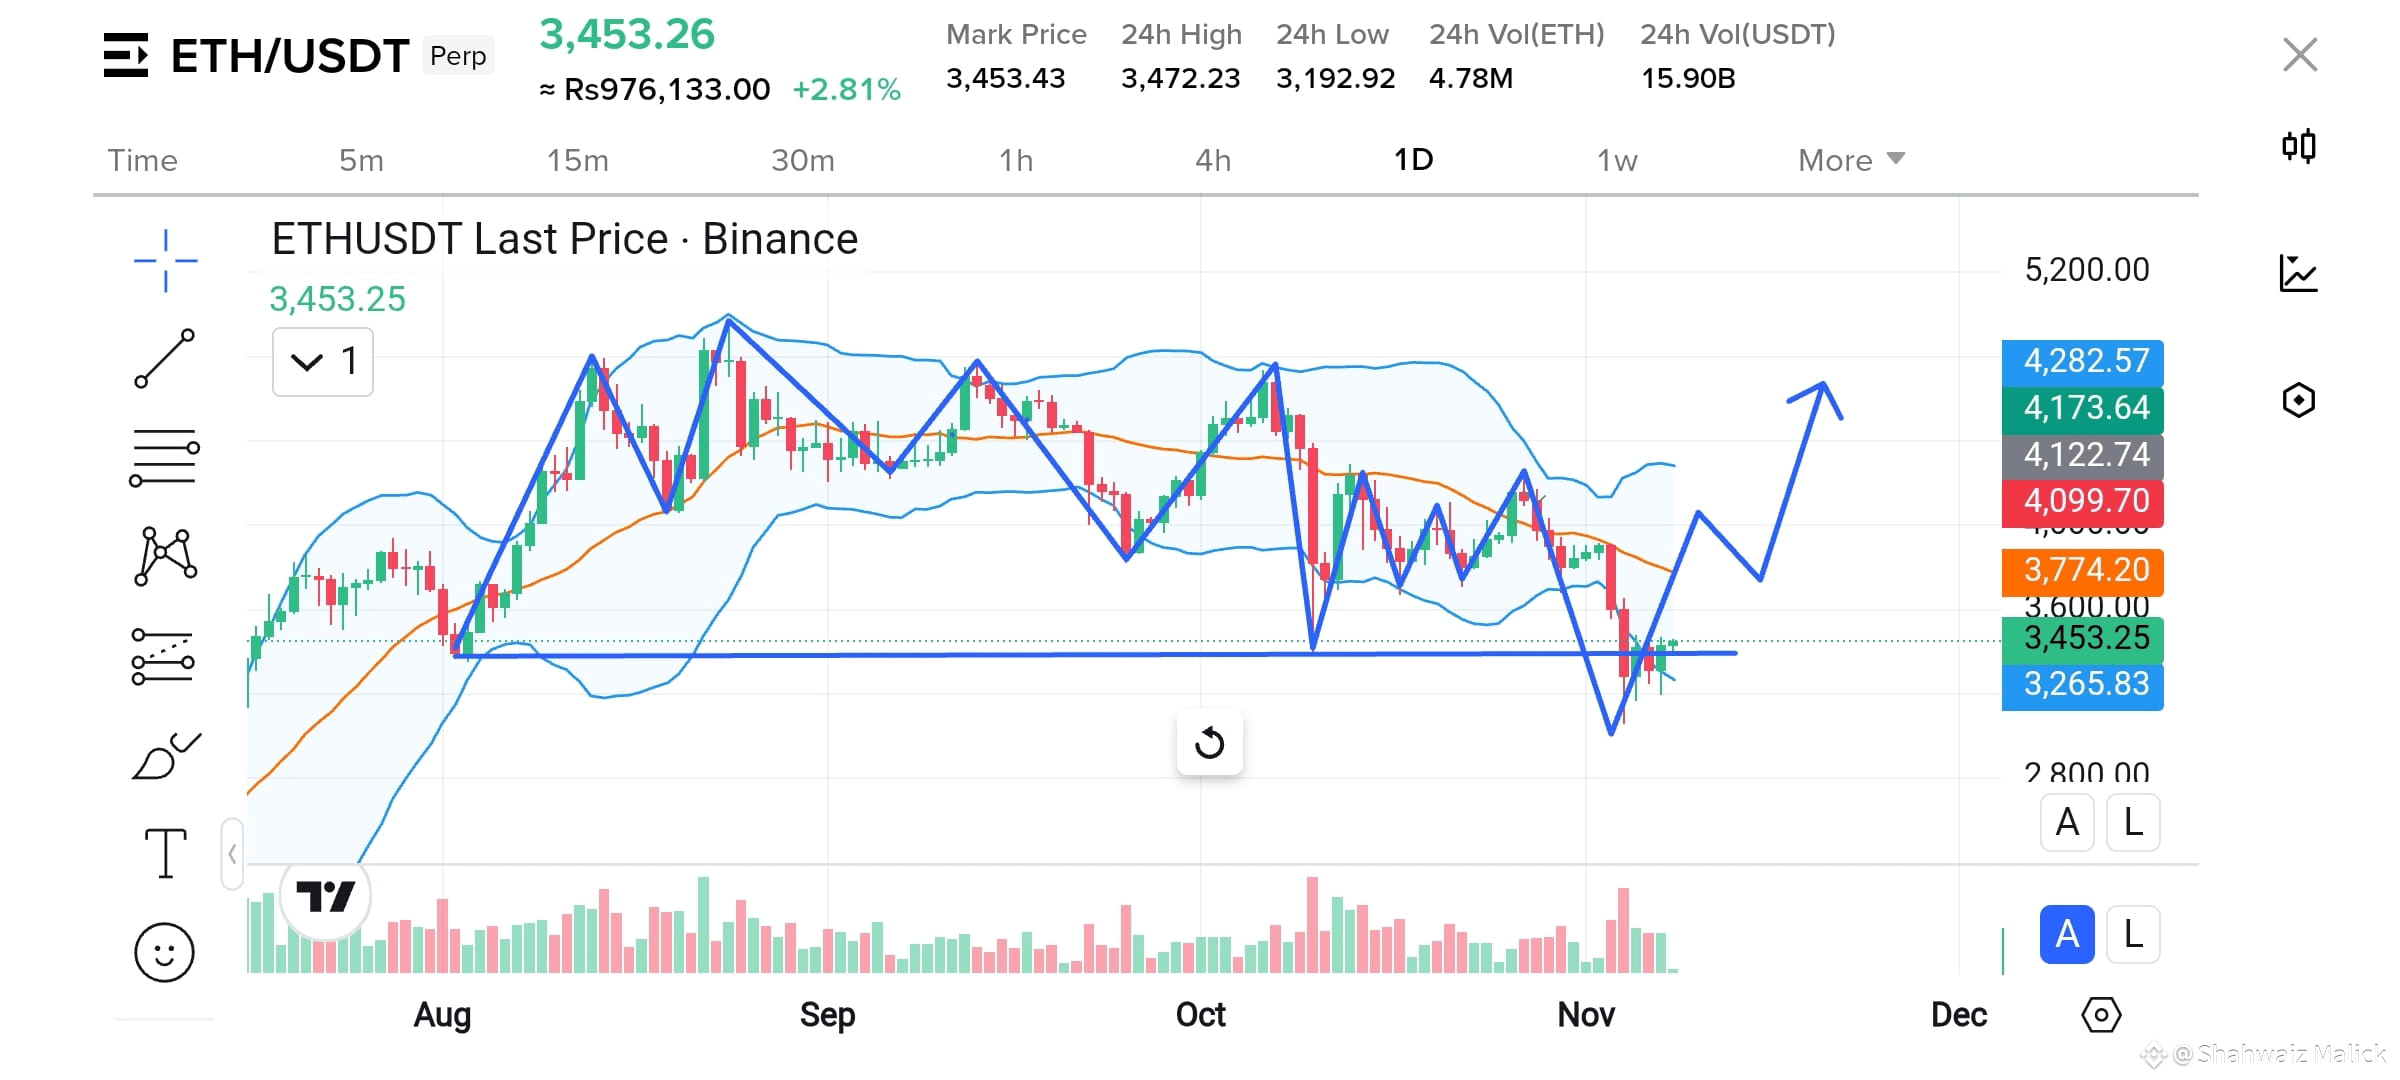The width and height of the screenshot is (2400, 1080).
Task: Open the candlestick chart type icon
Action: click(2299, 147)
